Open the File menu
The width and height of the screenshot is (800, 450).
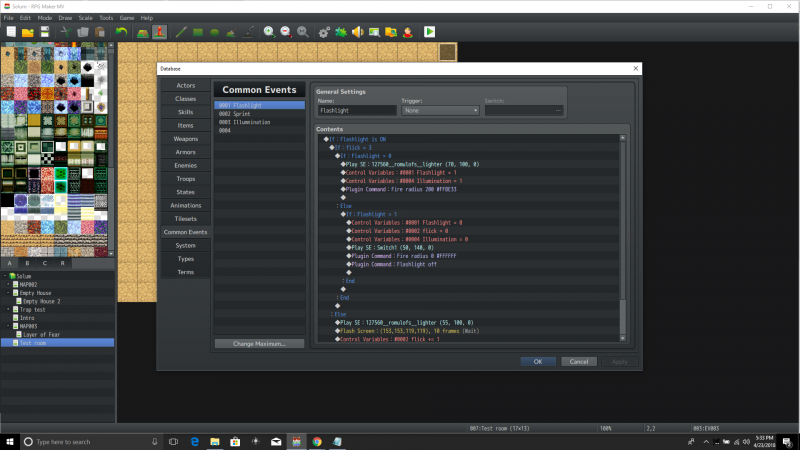(x=9, y=18)
